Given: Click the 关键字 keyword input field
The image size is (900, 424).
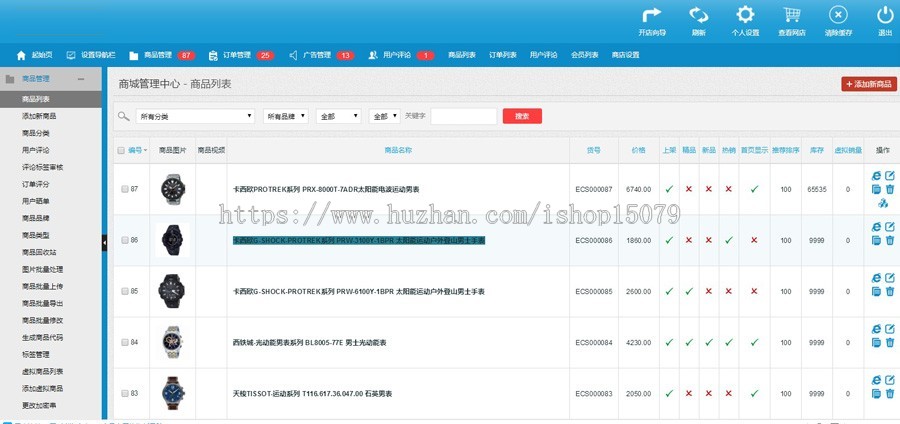Looking at the screenshot, I should [x=464, y=116].
